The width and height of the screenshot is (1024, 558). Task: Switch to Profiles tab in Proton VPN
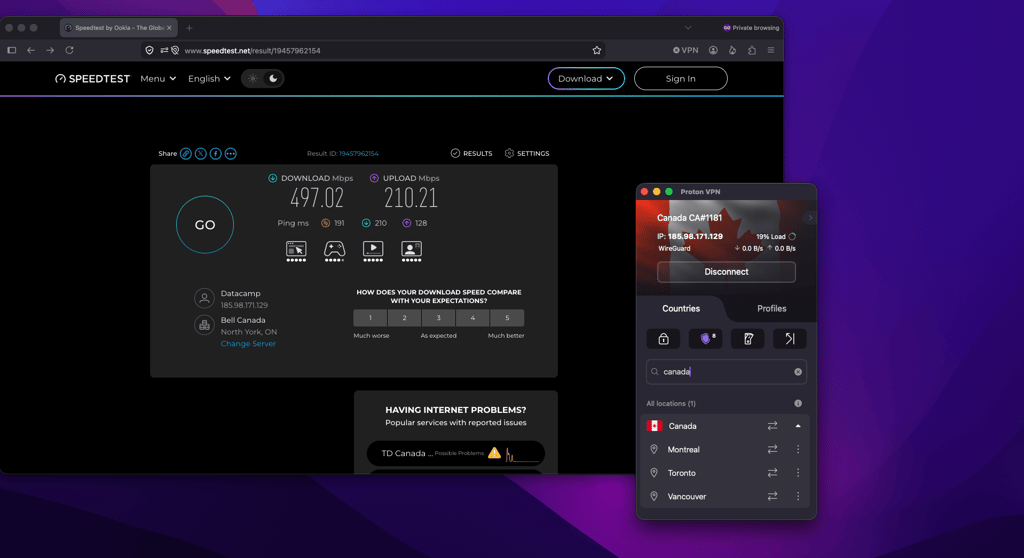771,308
